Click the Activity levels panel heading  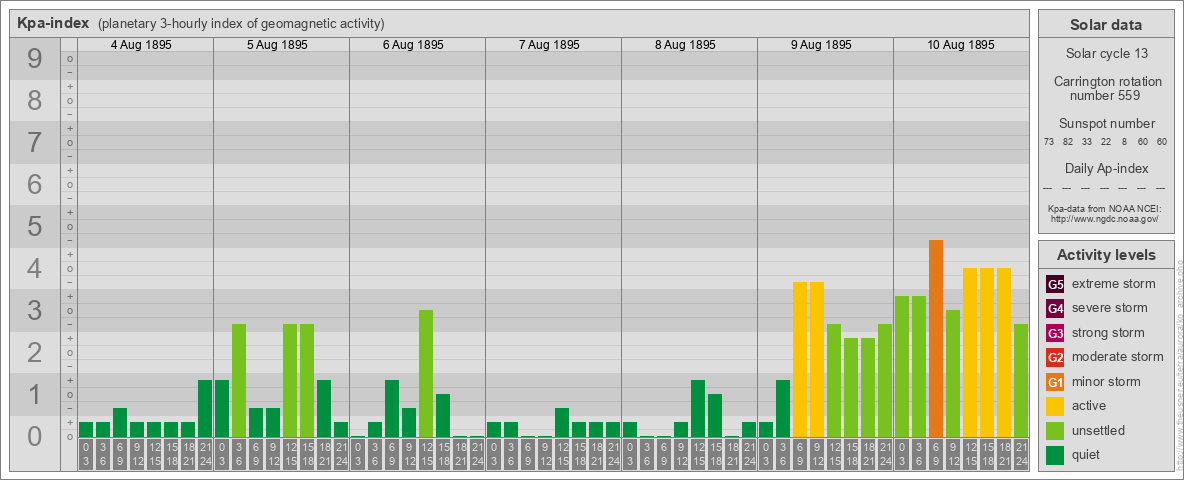[x=1105, y=255]
